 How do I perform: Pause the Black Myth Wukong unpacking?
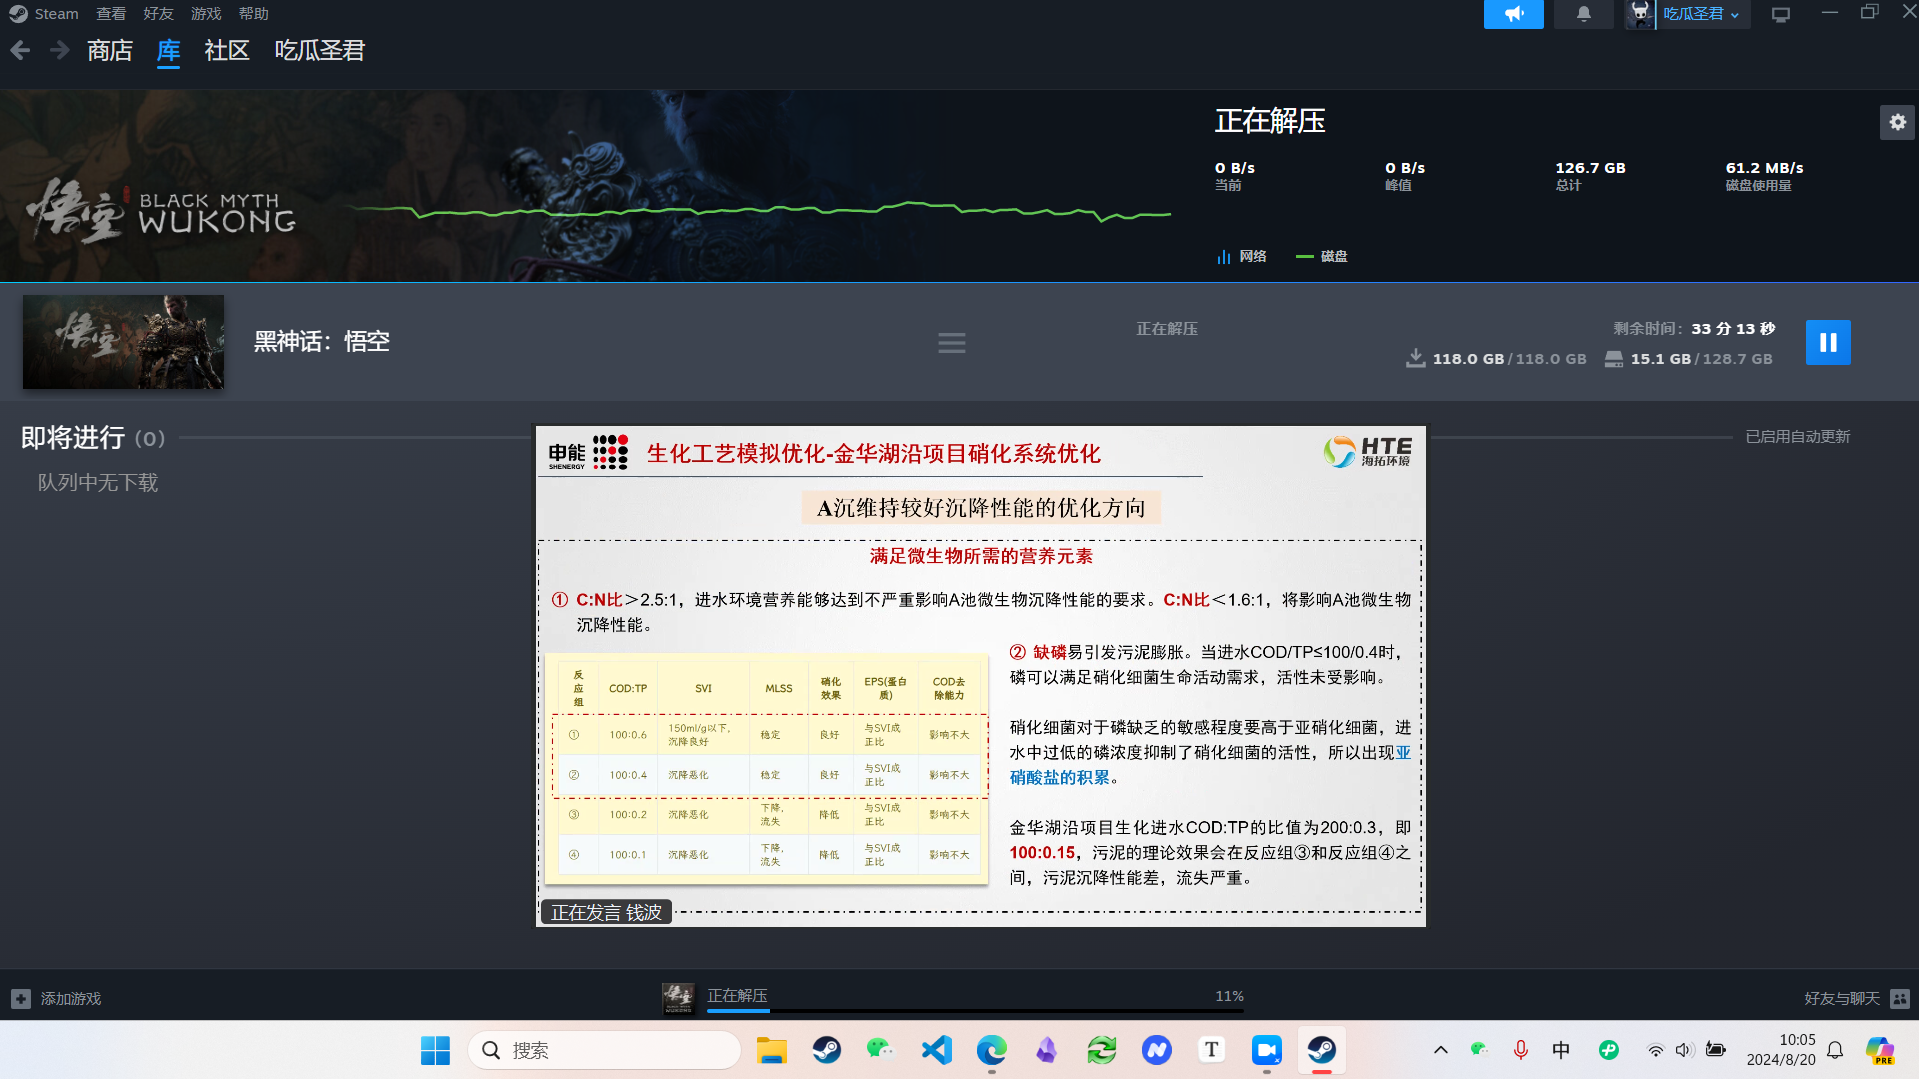(1827, 342)
